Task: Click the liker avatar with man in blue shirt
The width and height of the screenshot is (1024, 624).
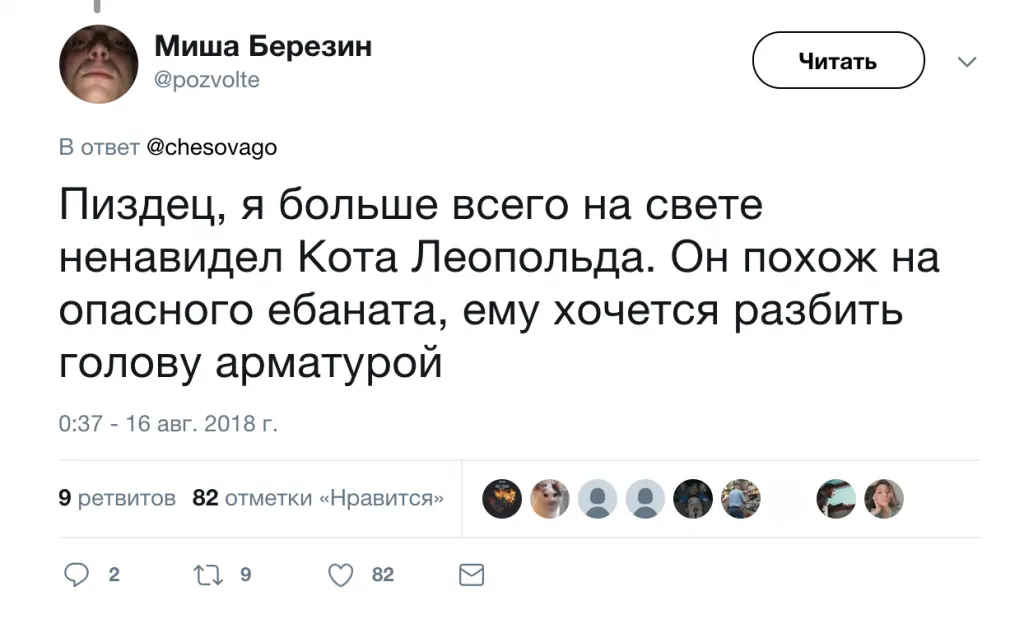Action: pyautogui.click(x=741, y=498)
